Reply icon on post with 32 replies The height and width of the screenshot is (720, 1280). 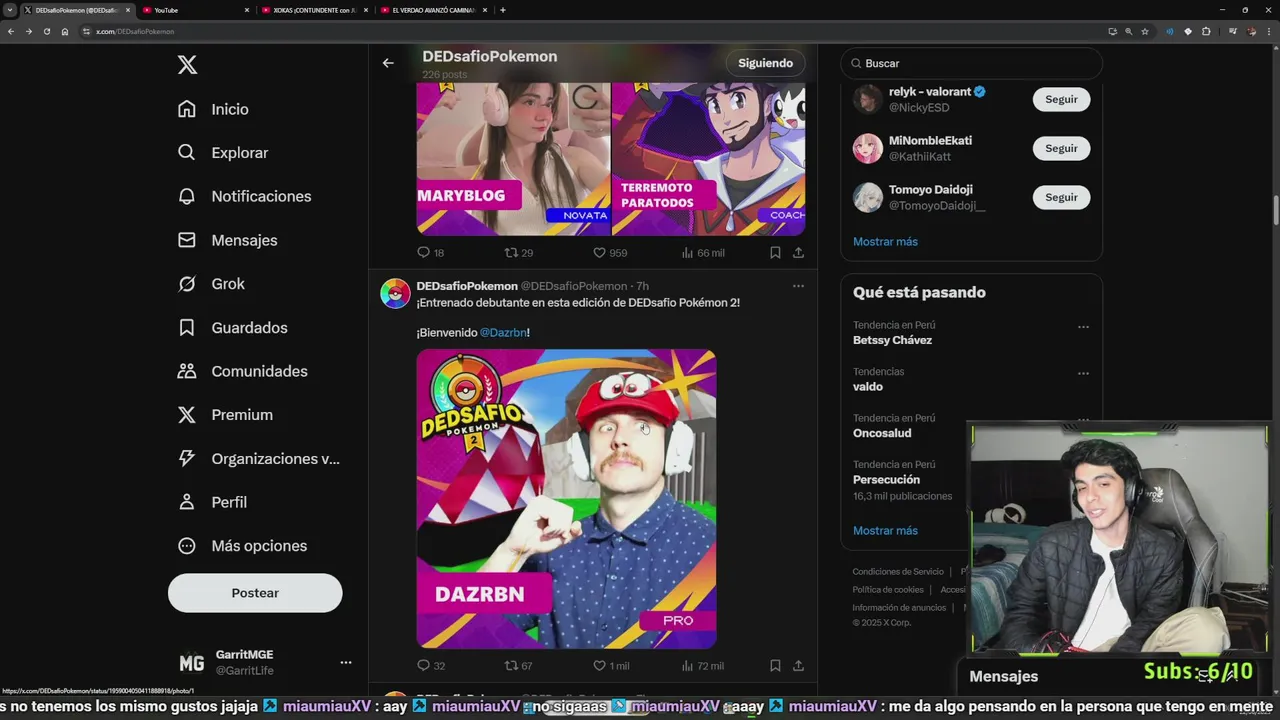tap(423, 665)
